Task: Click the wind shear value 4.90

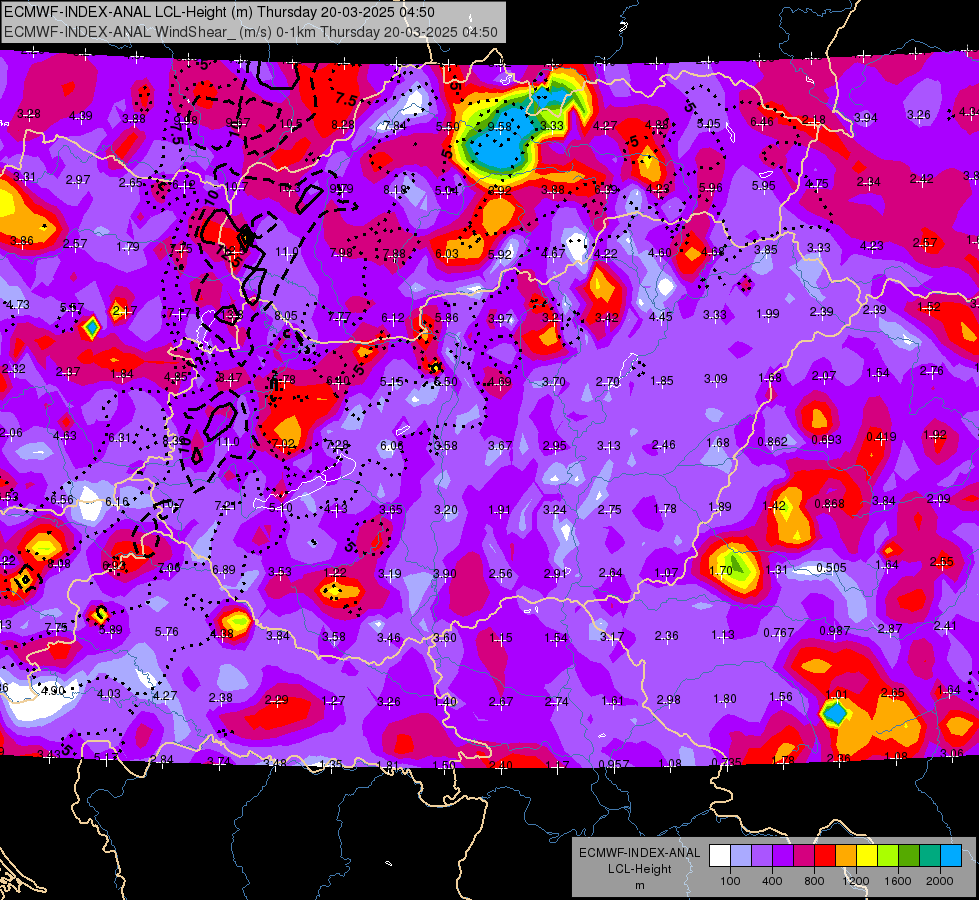Action: pos(53,690)
